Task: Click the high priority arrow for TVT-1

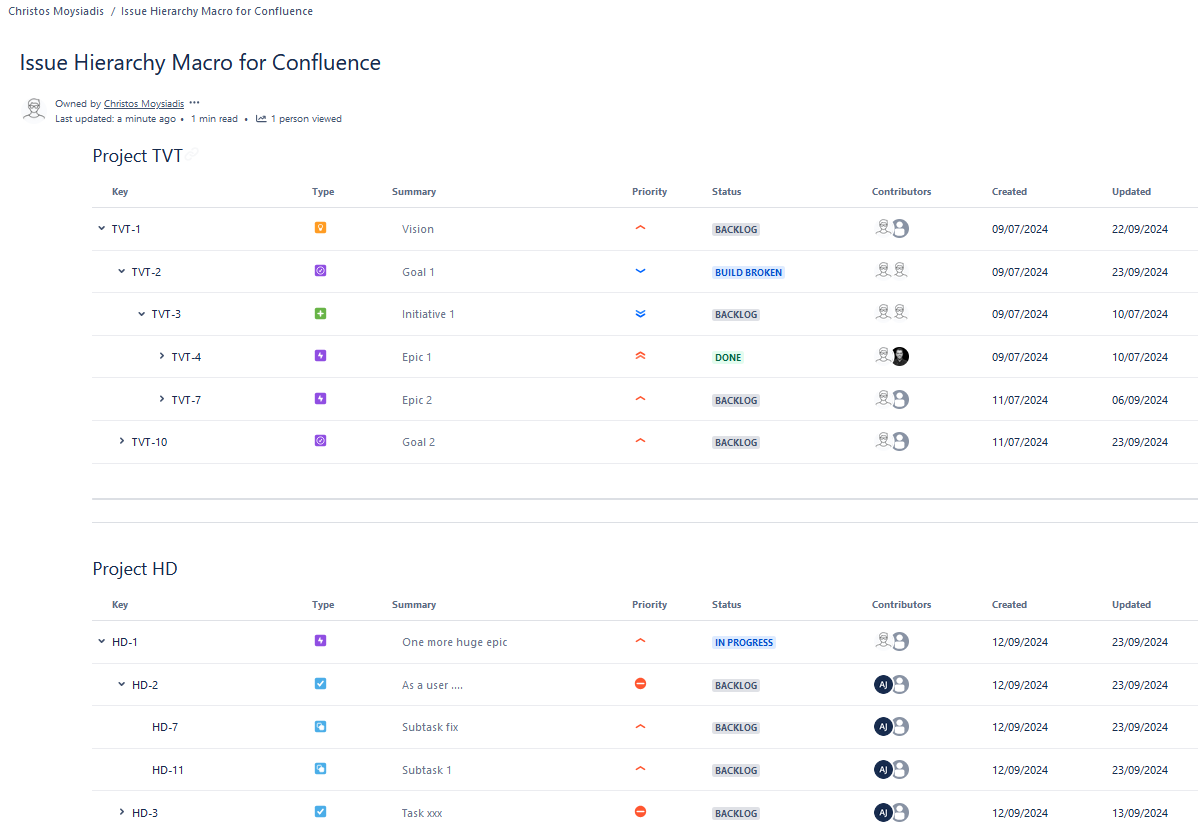Action: pos(640,228)
